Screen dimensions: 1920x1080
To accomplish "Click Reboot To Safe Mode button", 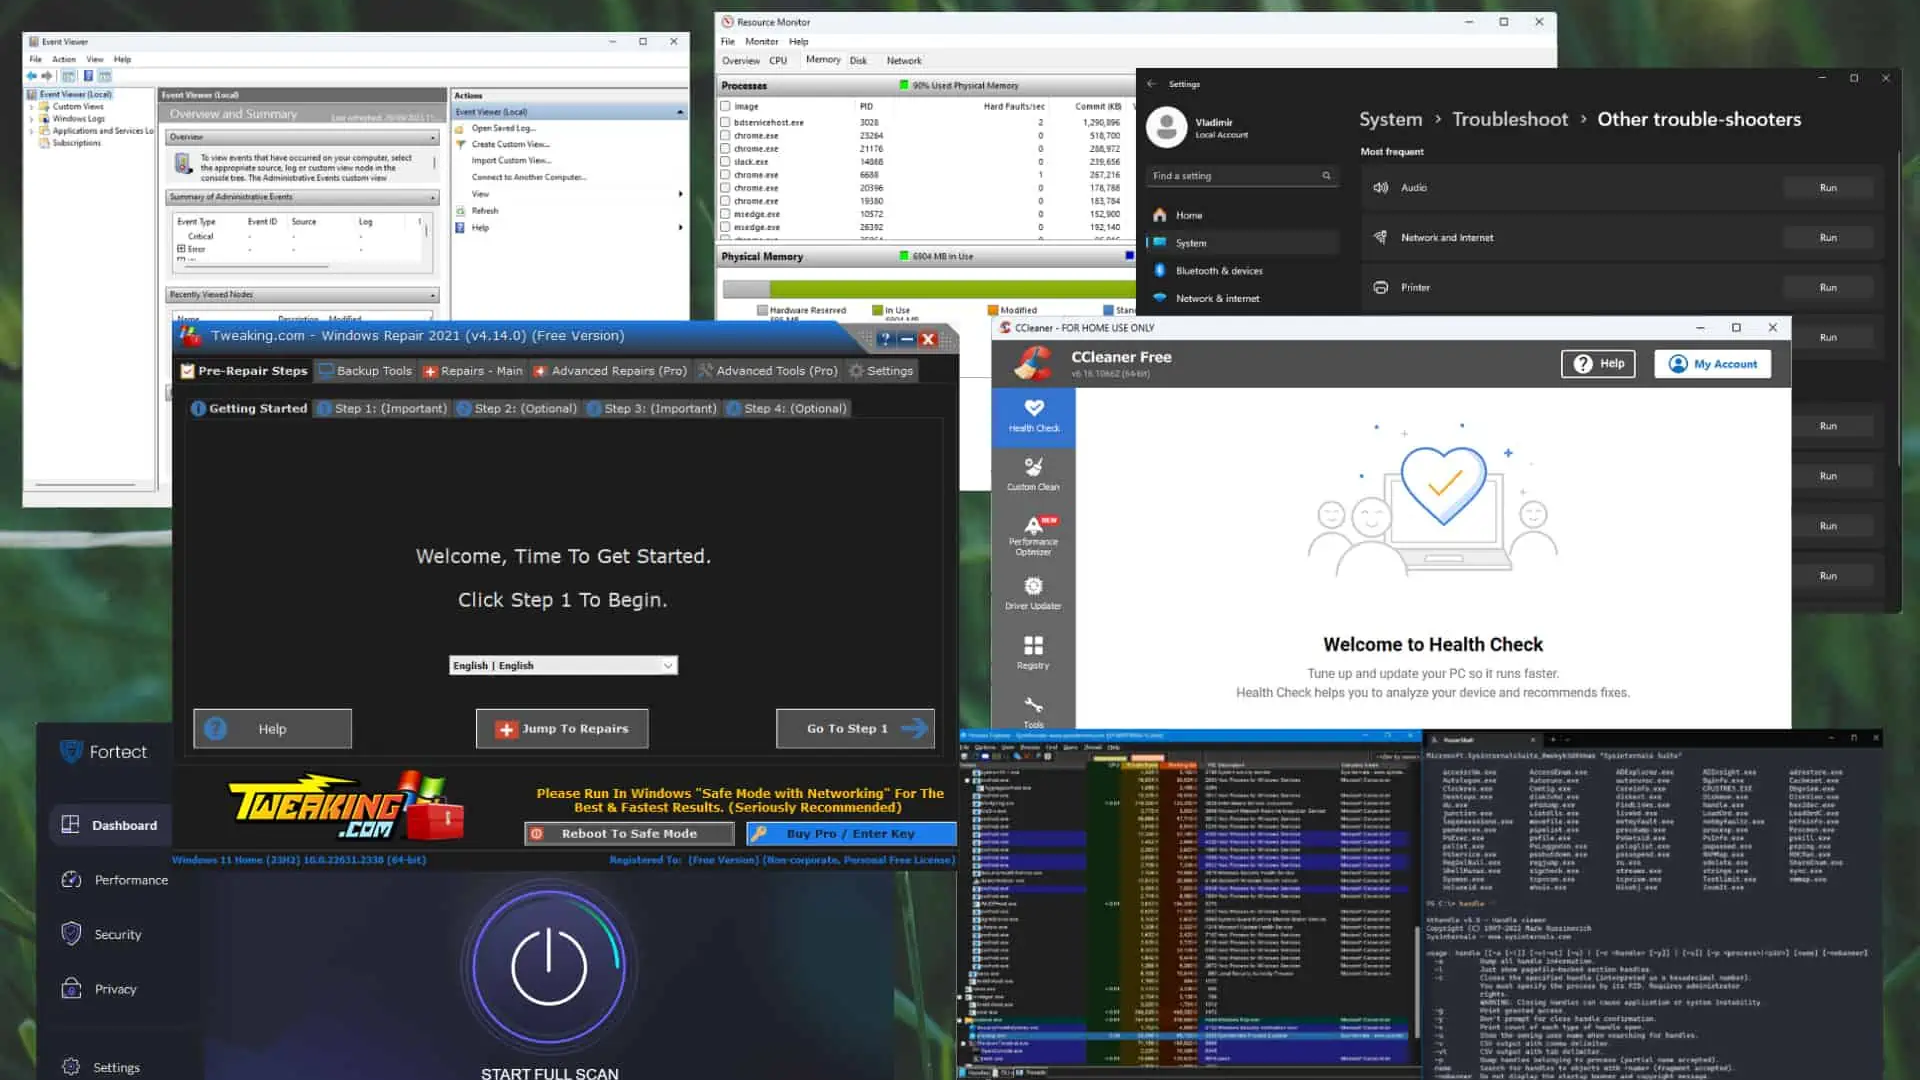I will tap(629, 834).
